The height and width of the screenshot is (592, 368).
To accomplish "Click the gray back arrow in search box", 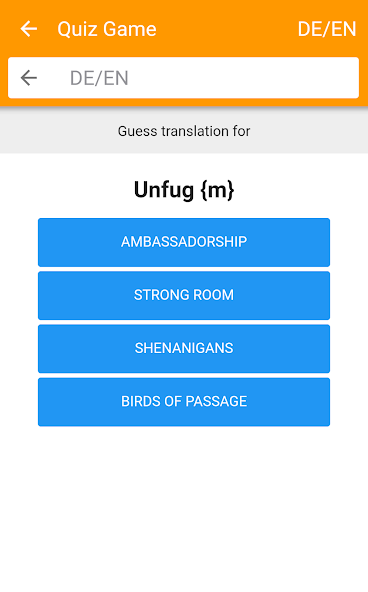I will point(29,78).
